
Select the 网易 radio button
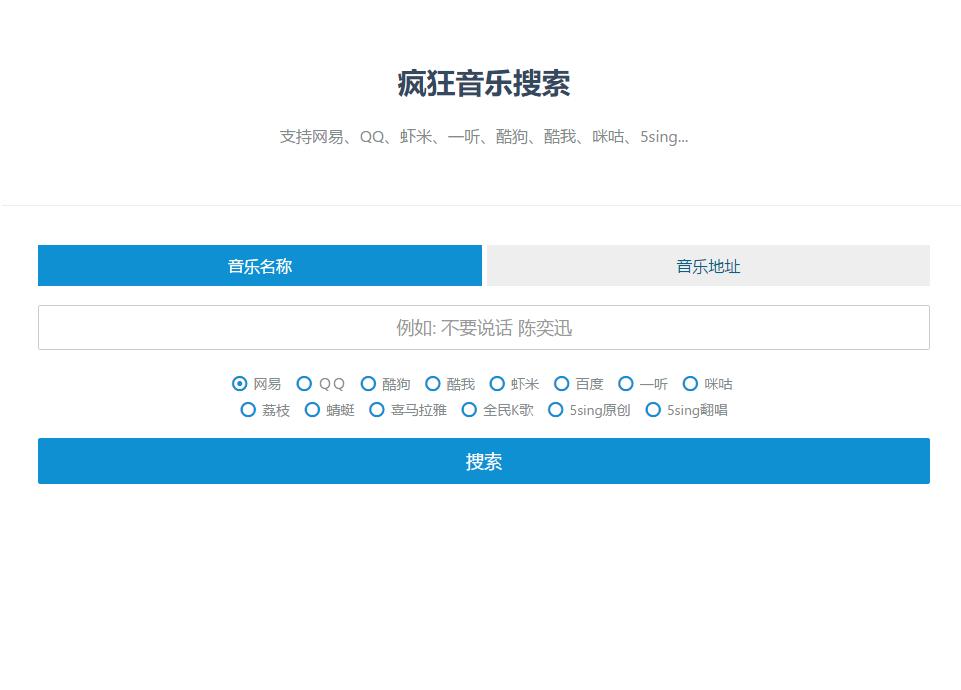pyautogui.click(x=240, y=384)
